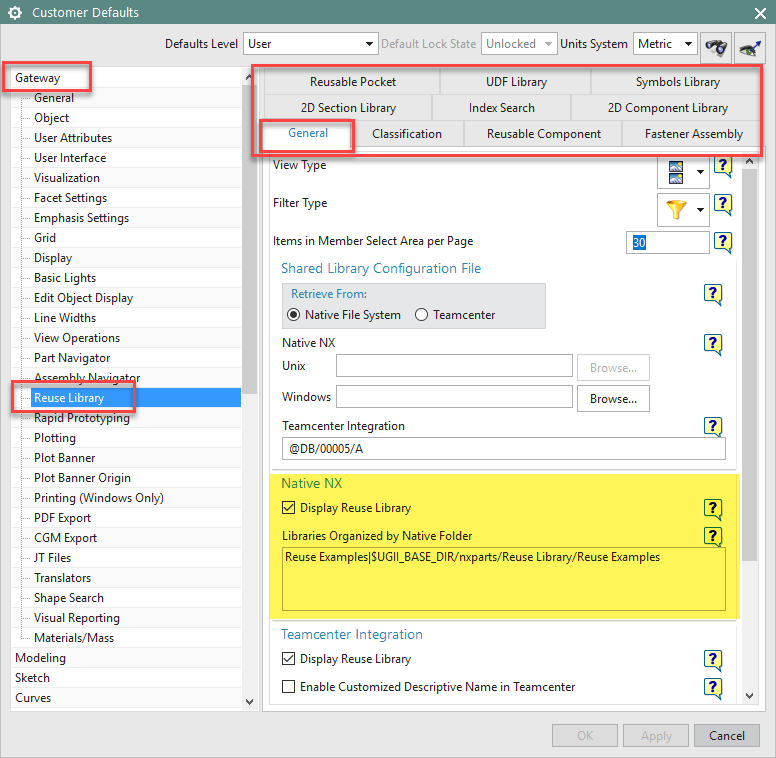The height and width of the screenshot is (758, 776).
Task: Expand the Filter Type dropdown arrow
Action: (x=700, y=210)
